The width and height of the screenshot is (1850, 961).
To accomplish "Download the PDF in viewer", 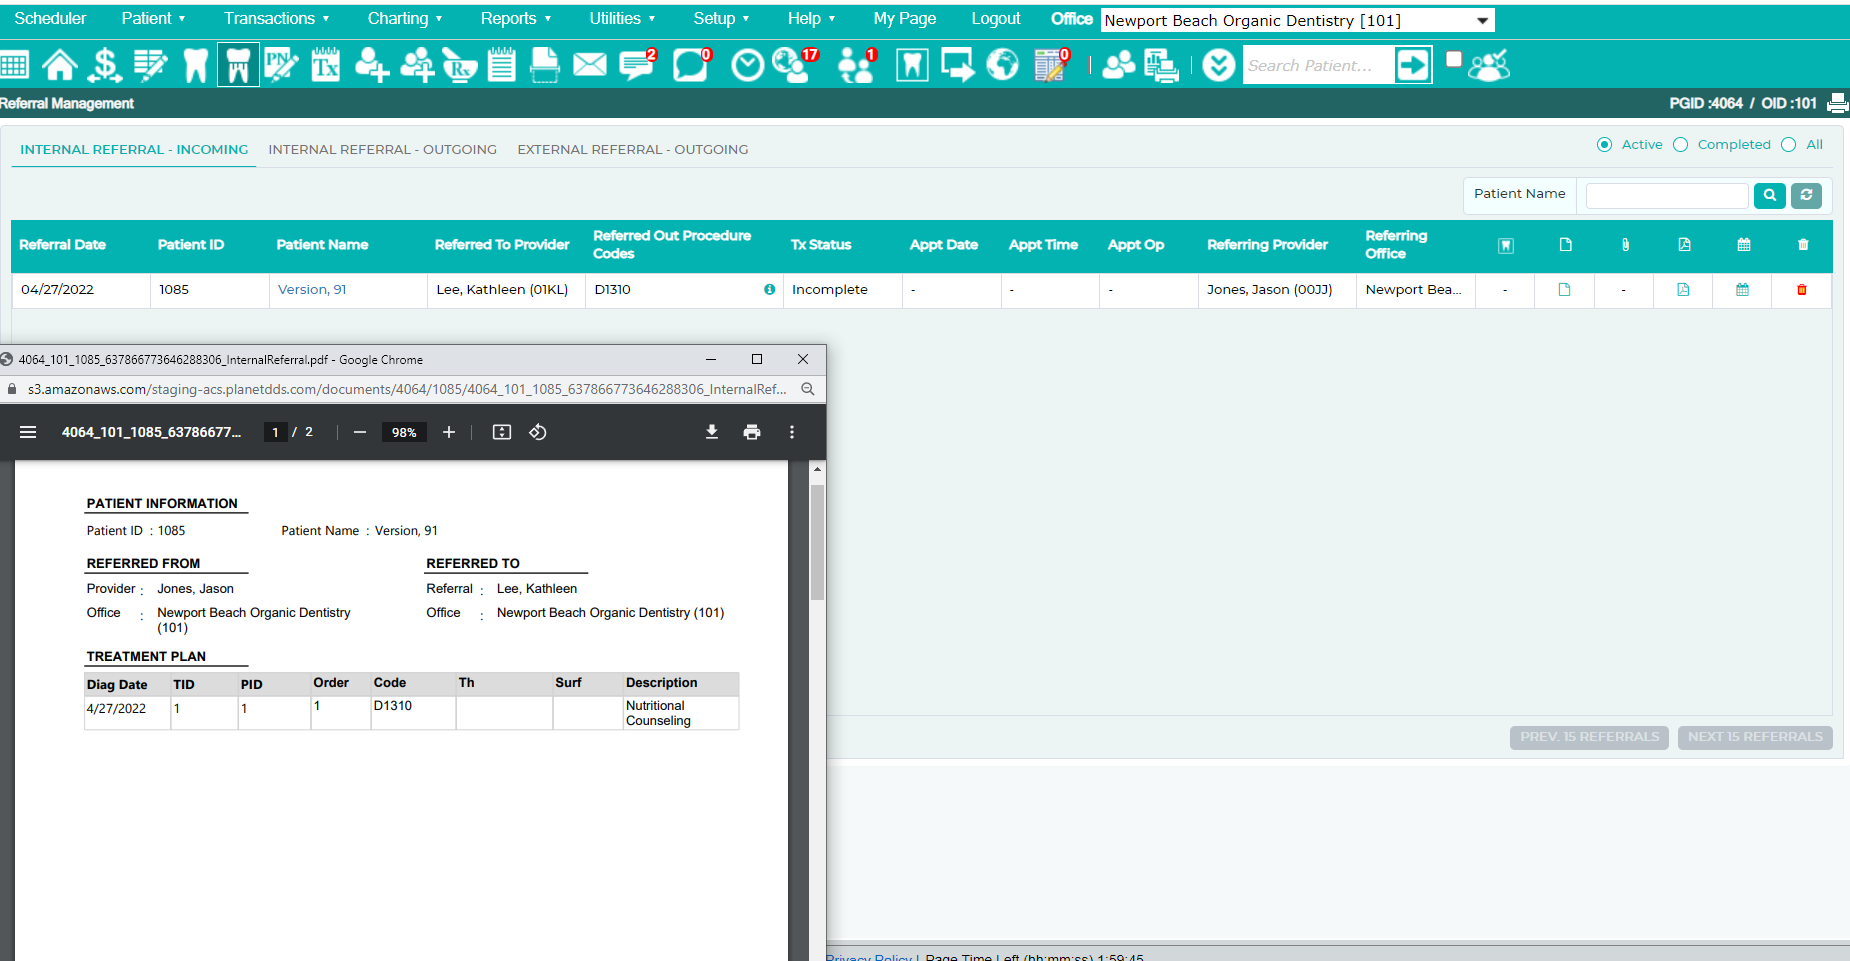I will coord(712,432).
